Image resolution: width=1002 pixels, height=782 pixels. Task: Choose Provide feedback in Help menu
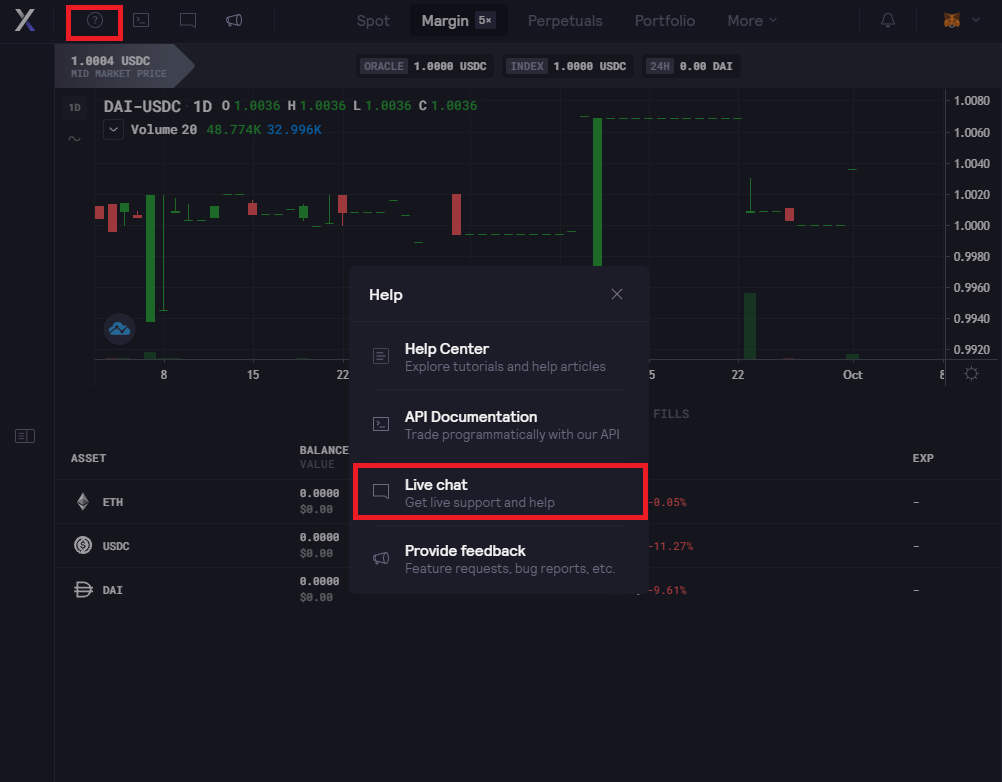(499, 558)
